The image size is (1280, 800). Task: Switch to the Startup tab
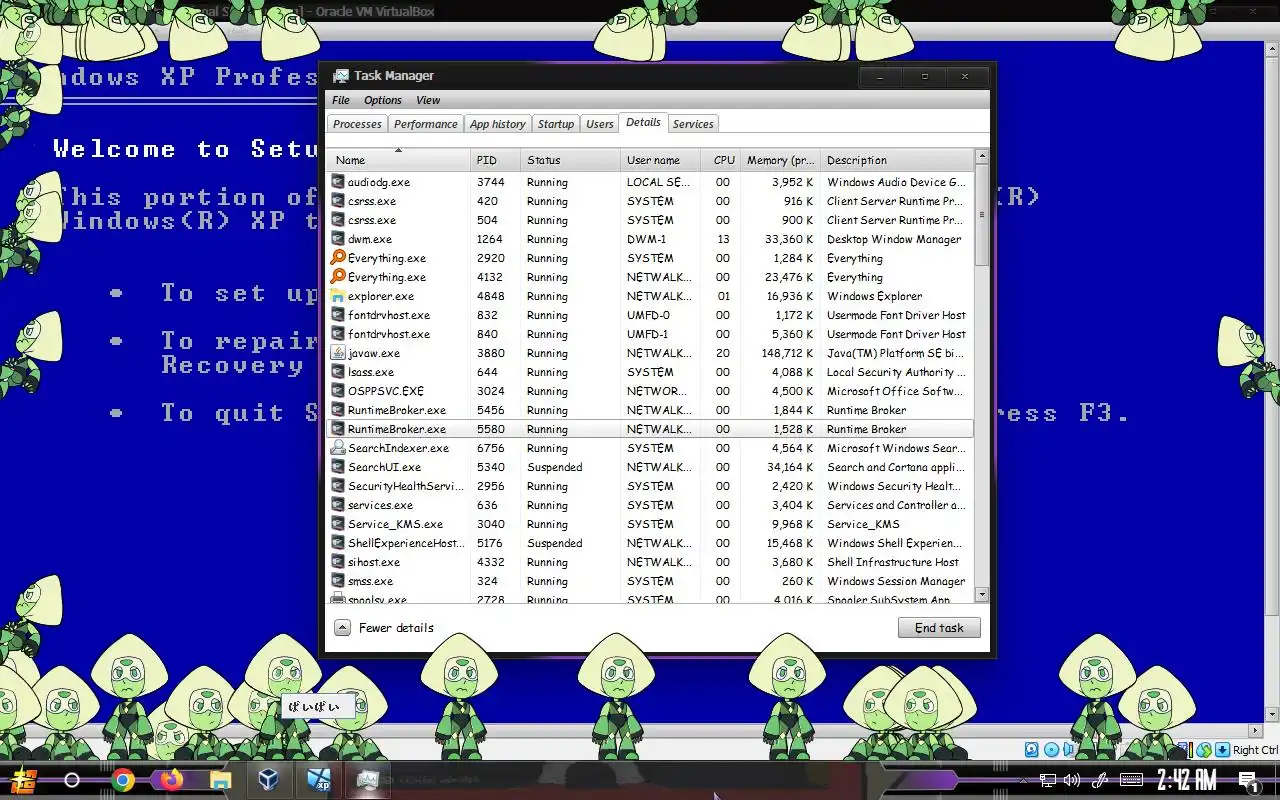[555, 124]
